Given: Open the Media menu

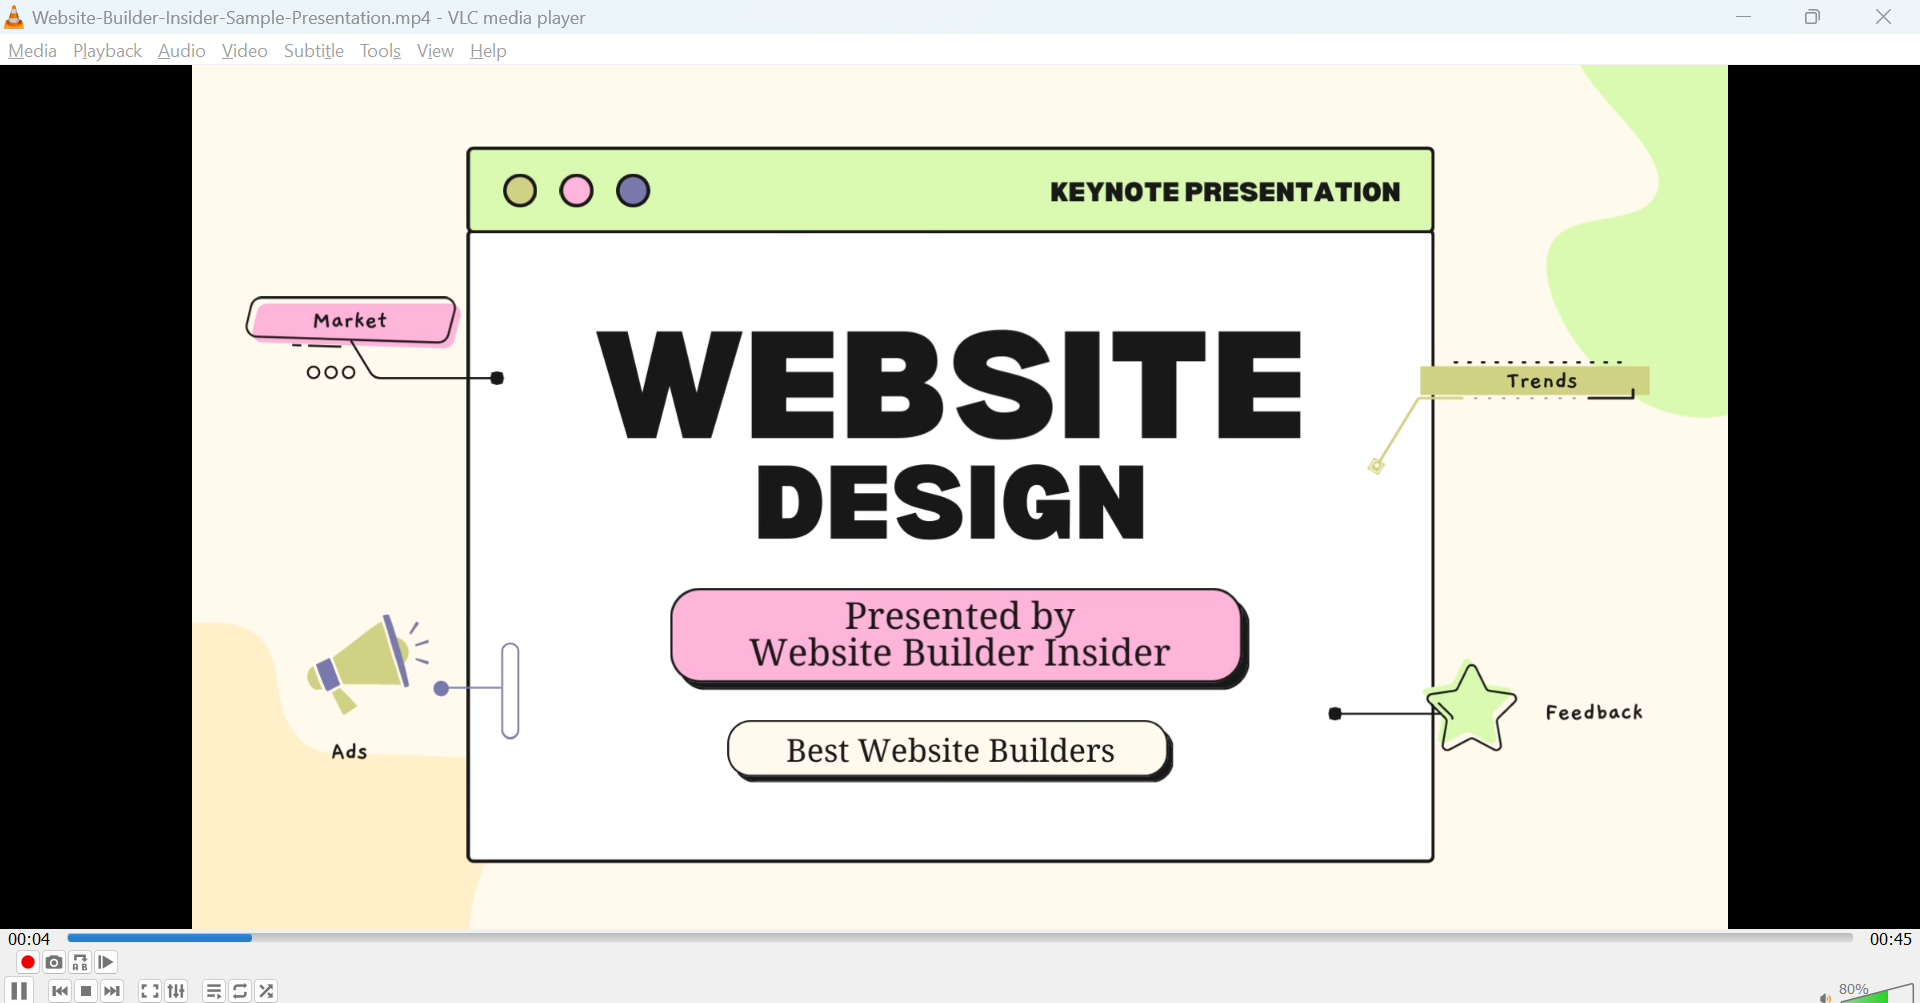Looking at the screenshot, I should pyautogui.click(x=32, y=51).
